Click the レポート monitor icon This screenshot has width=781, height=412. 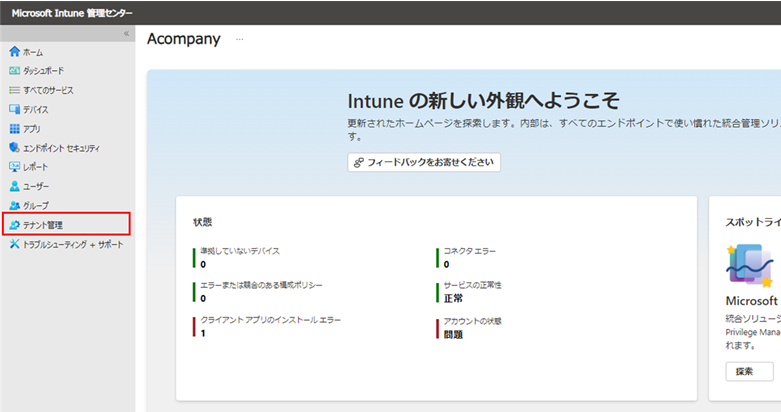[14, 167]
